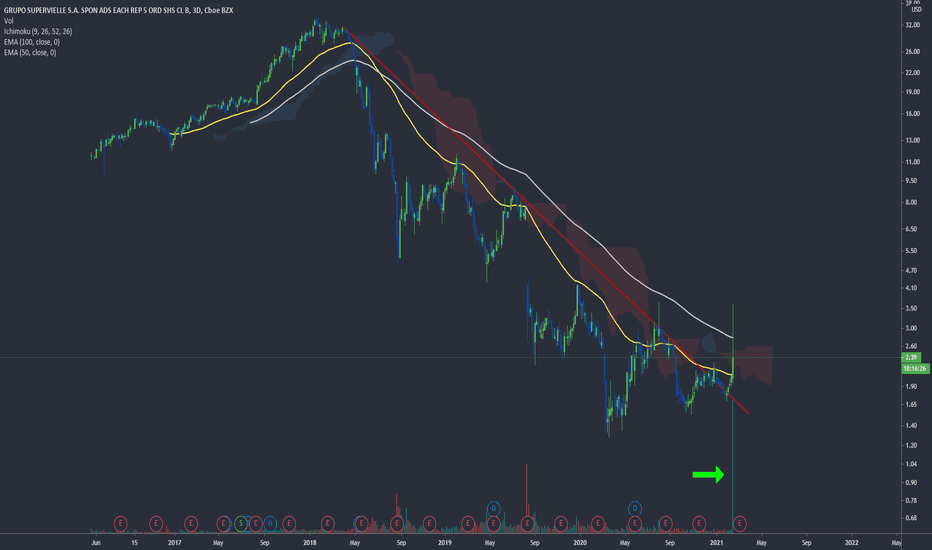Open the dividend marker above May 2020

[635, 508]
